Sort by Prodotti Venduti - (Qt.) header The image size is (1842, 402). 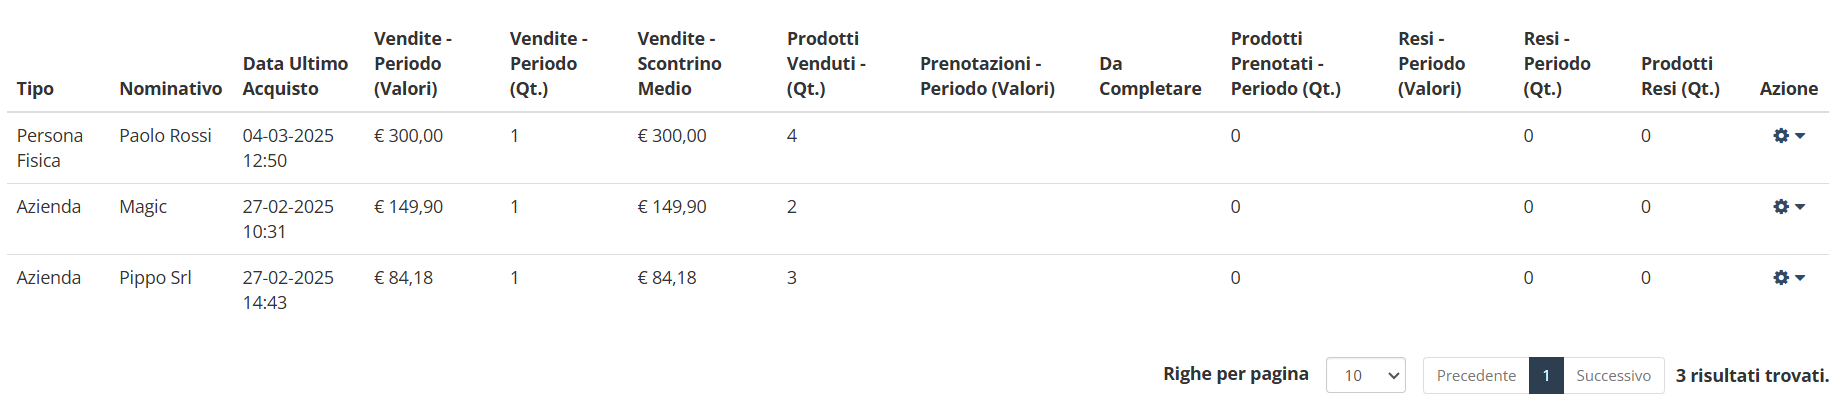826,64
